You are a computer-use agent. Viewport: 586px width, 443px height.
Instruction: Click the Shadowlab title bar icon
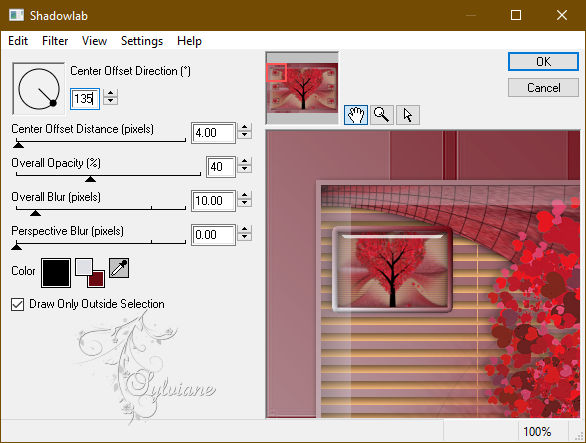[16, 15]
